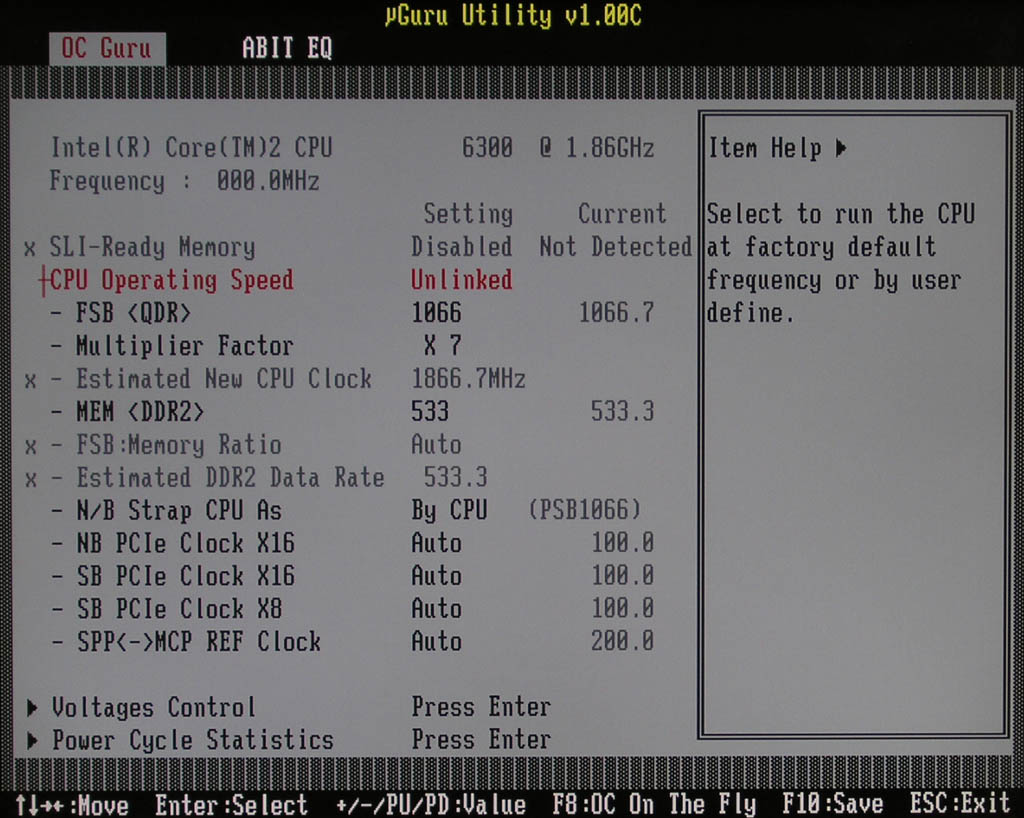Change SB PCIe Clock X8 Auto setting
This screenshot has width=1024, height=818.
(x=436, y=608)
